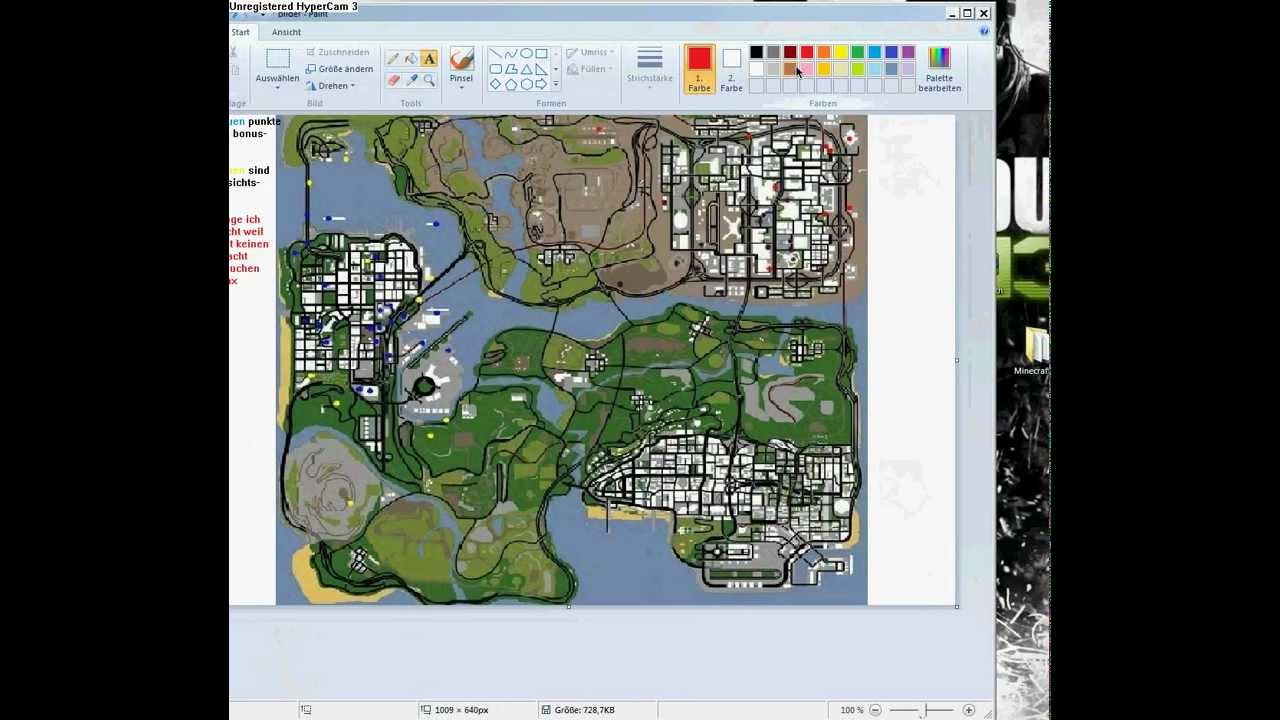Expand the Pinsel brushes dropdown arrow
Viewport: 1280px width, 720px height.
(x=461, y=88)
